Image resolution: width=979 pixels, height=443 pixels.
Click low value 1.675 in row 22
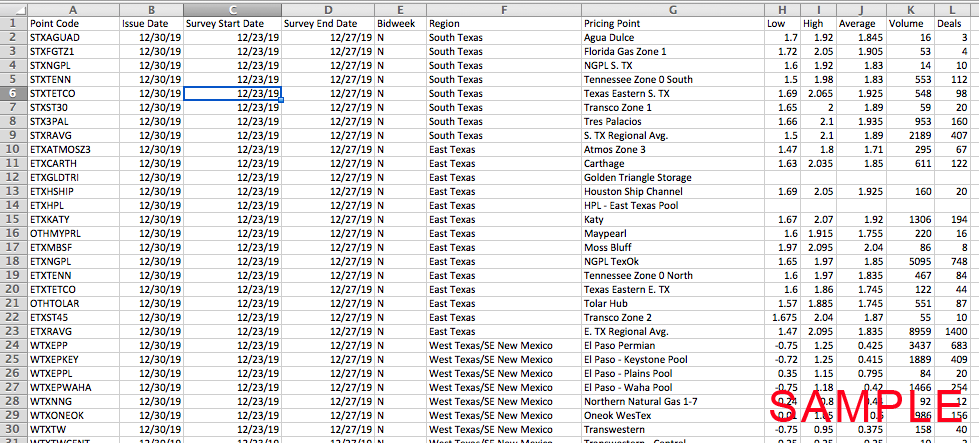(x=782, y=318)
